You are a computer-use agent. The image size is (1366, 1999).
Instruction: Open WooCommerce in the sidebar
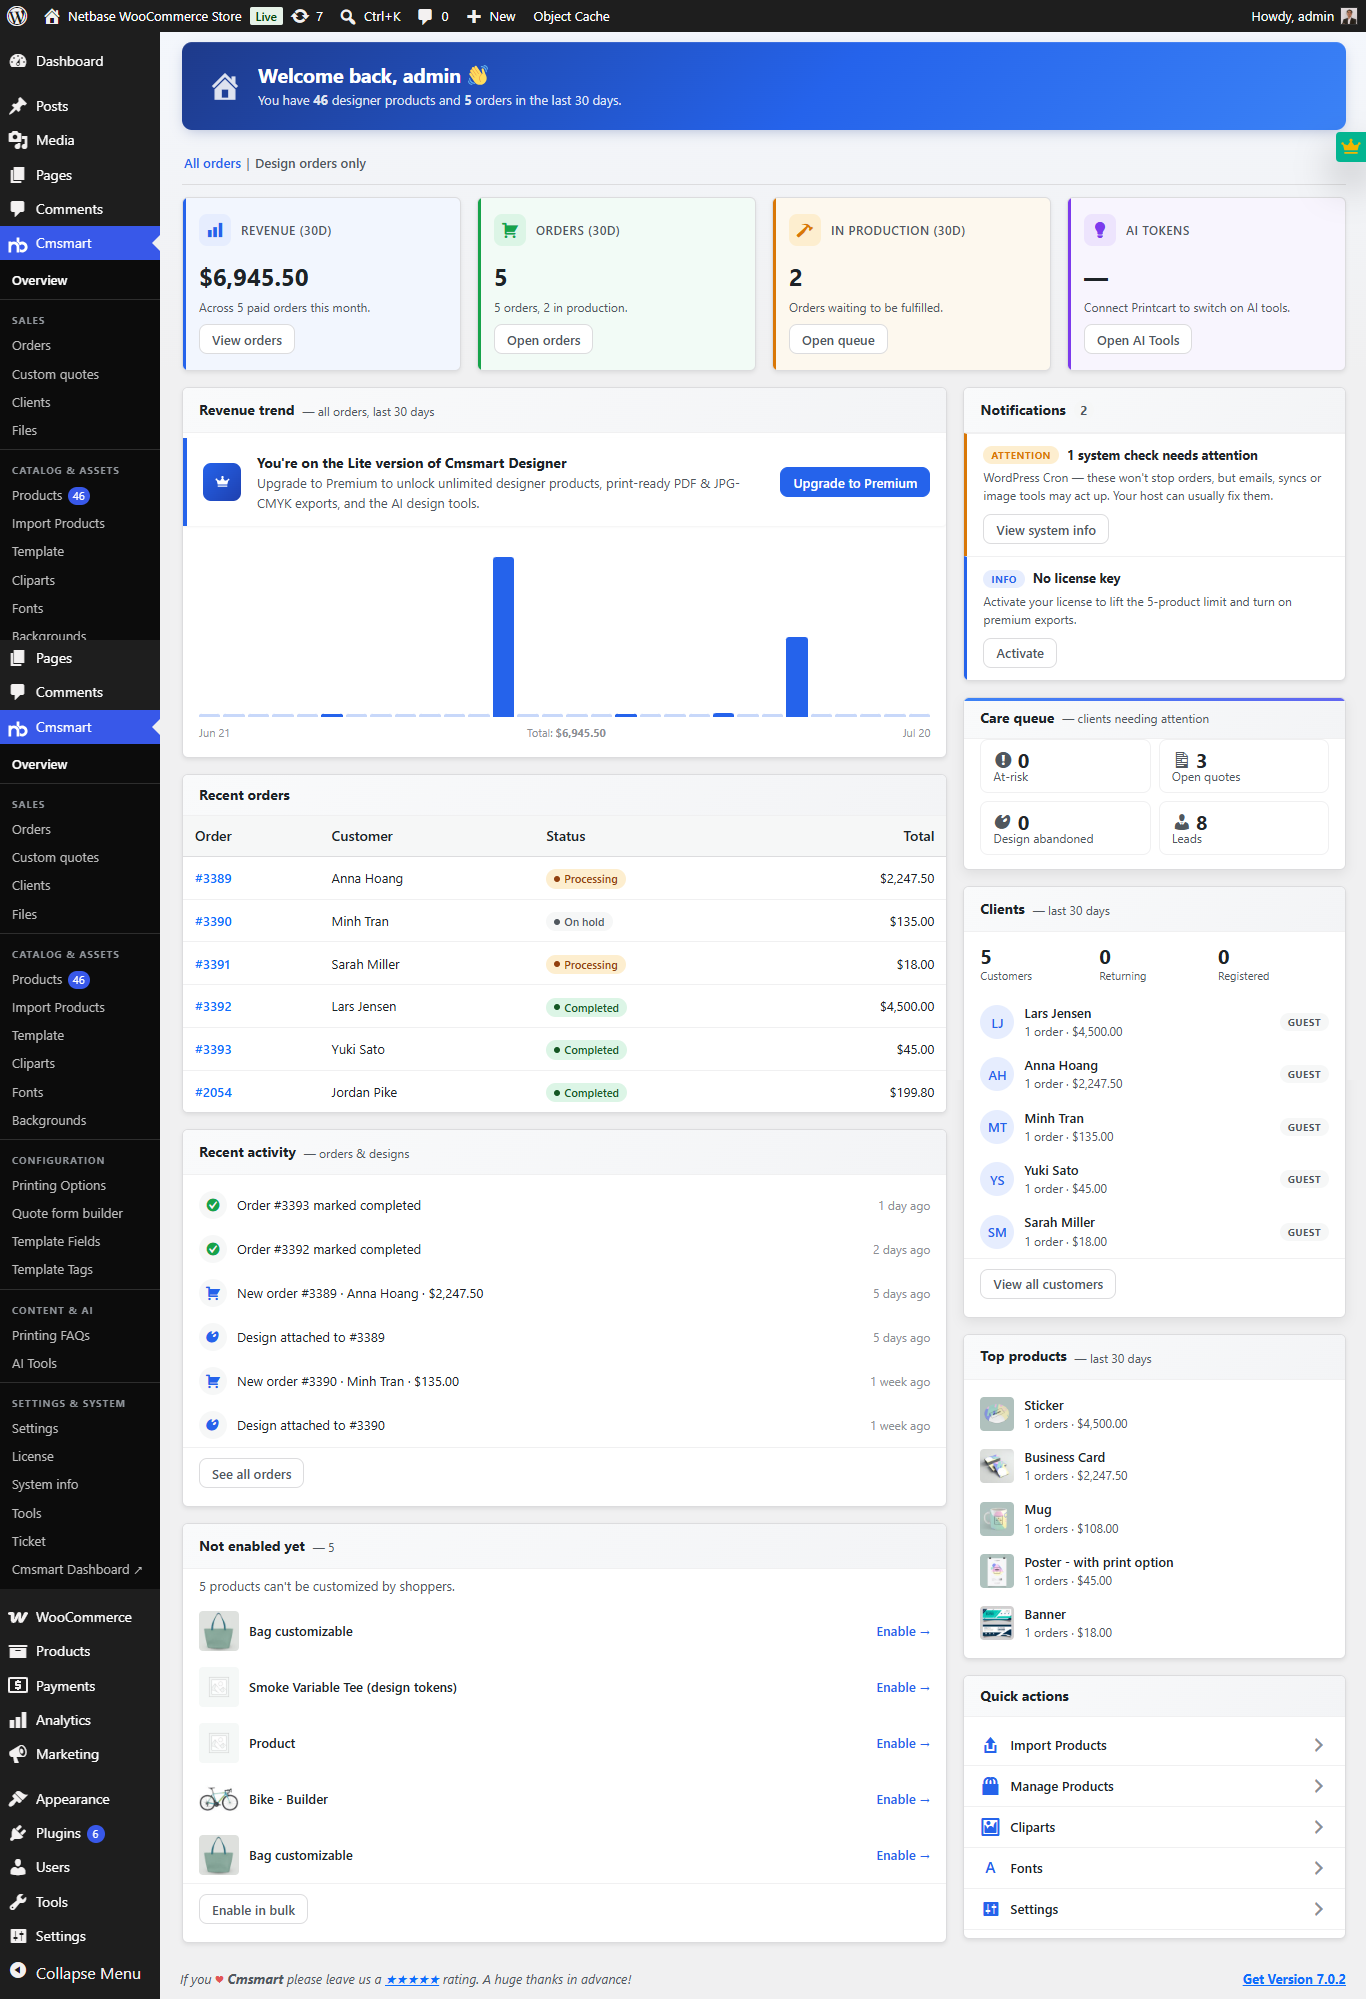click(80, 1617)
